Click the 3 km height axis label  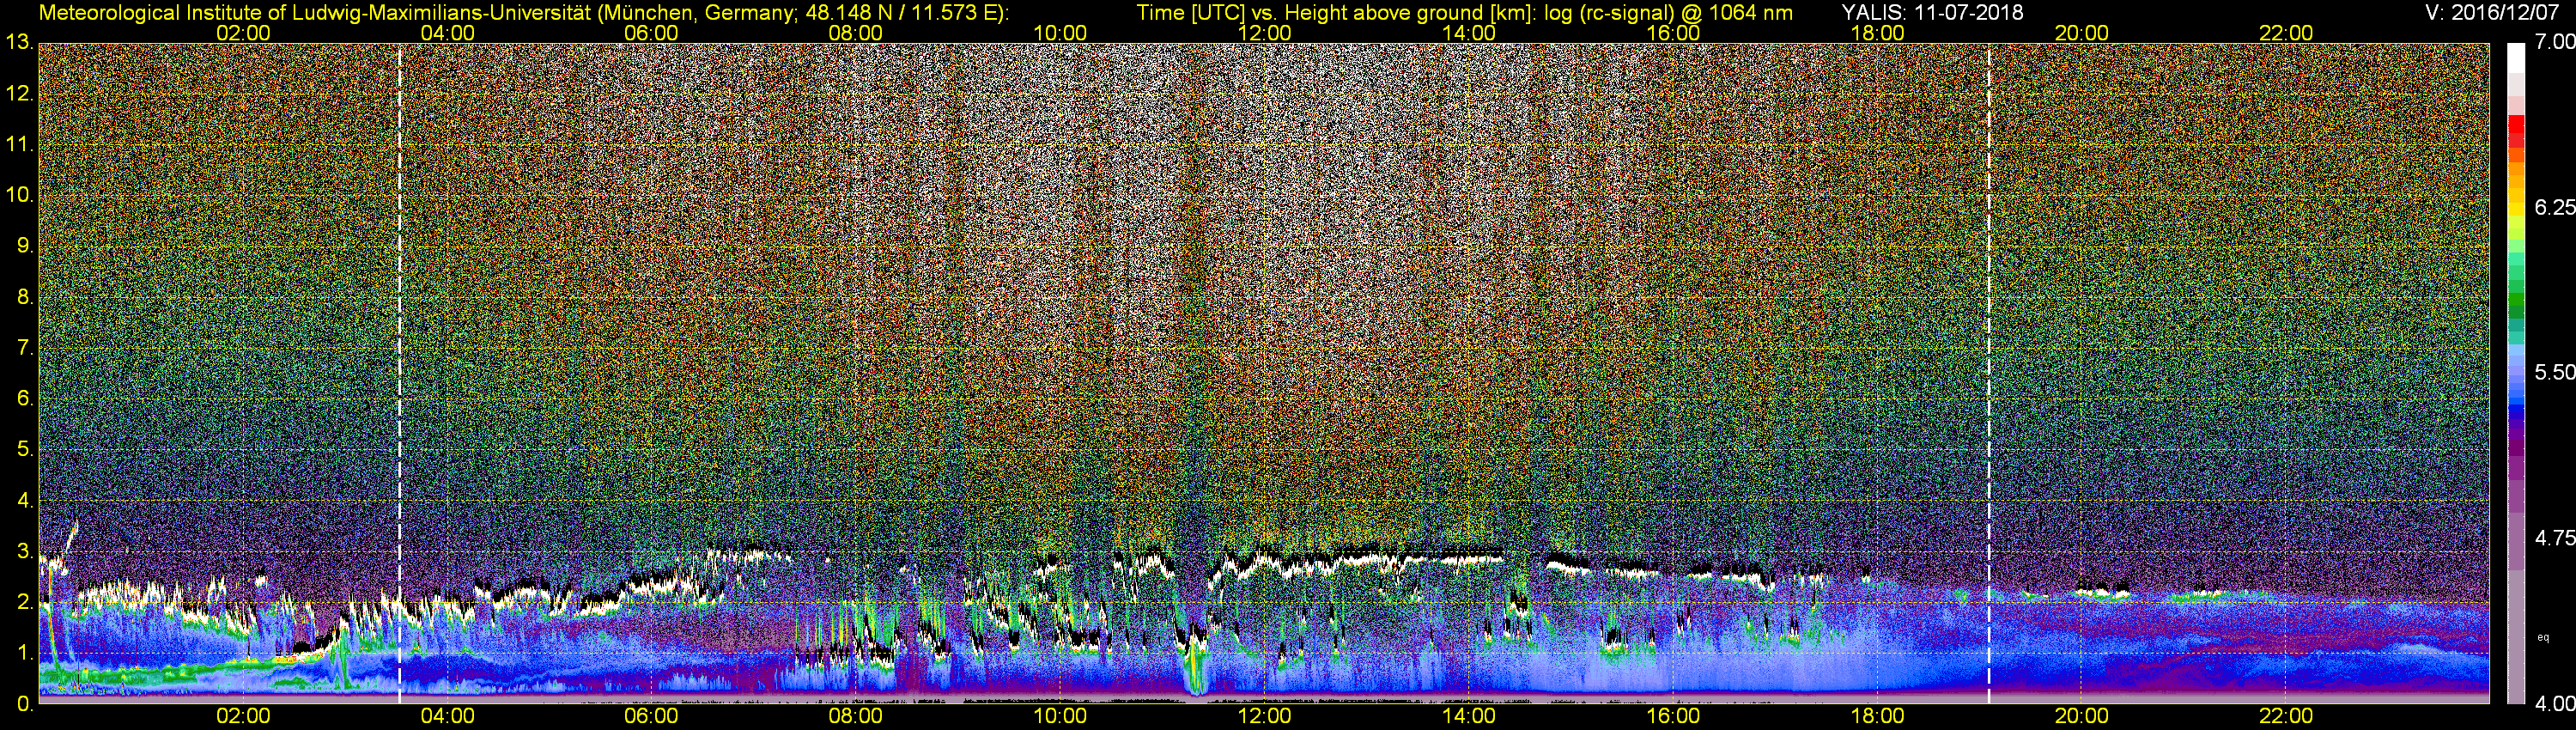point(24,552)
